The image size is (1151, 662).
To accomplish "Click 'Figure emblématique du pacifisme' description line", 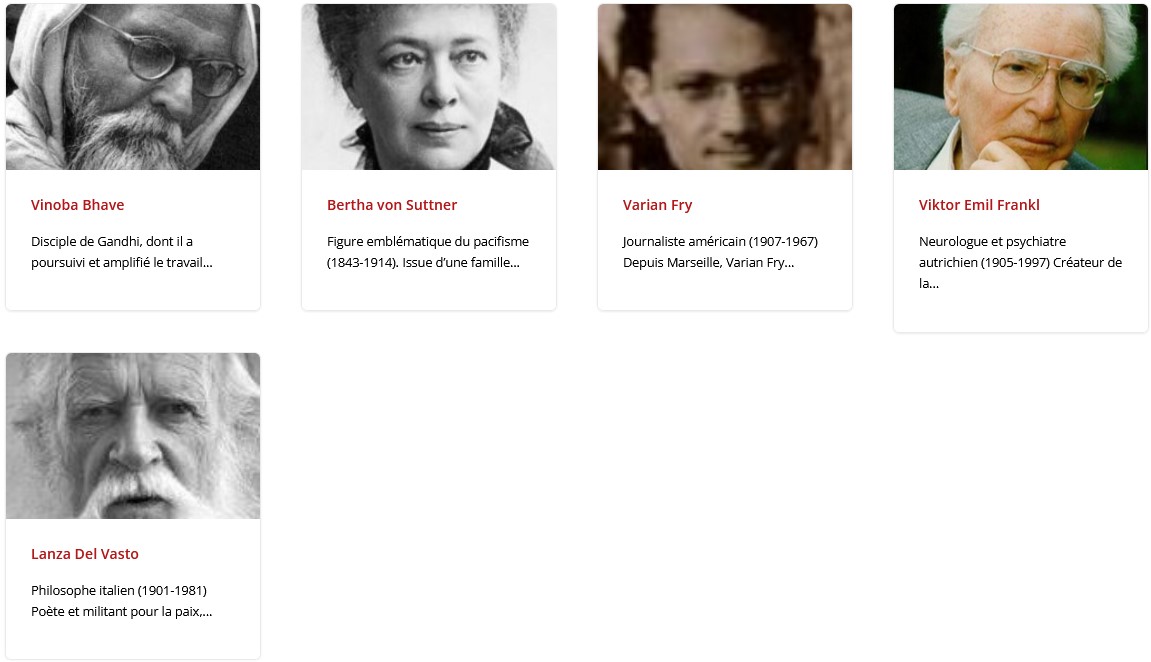I will coord(428,241).
